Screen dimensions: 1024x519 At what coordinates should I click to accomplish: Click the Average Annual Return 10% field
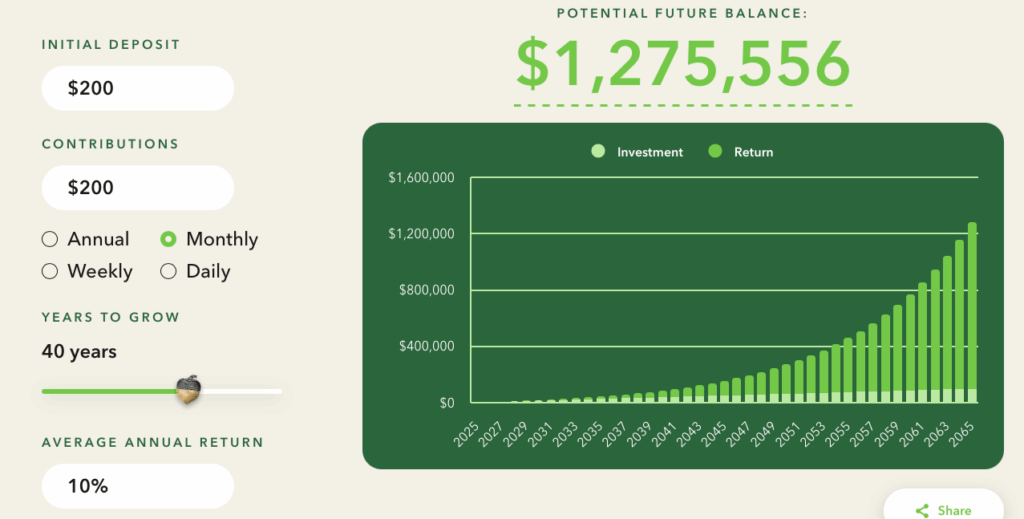tap(137, 486)
